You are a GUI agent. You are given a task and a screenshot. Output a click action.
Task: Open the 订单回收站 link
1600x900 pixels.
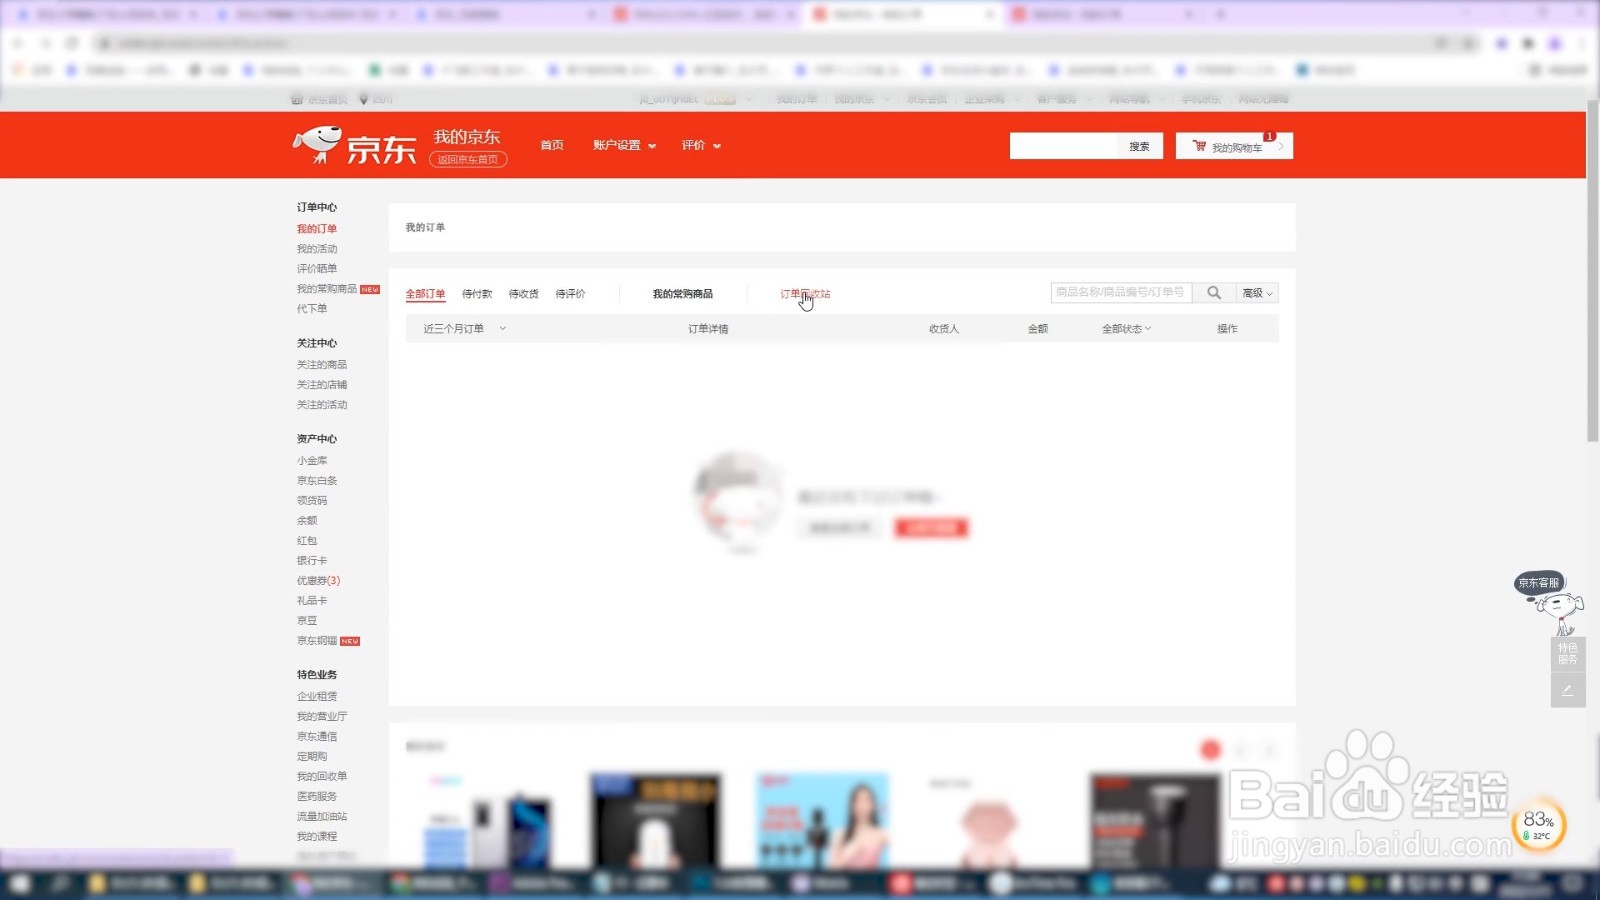tap(805, 294)
